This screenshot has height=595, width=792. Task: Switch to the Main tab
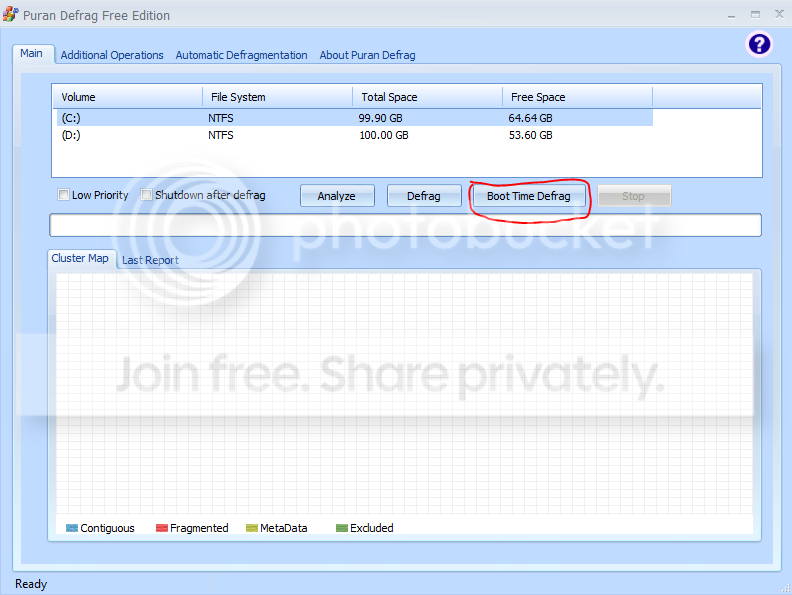click(x=31, y=54)
